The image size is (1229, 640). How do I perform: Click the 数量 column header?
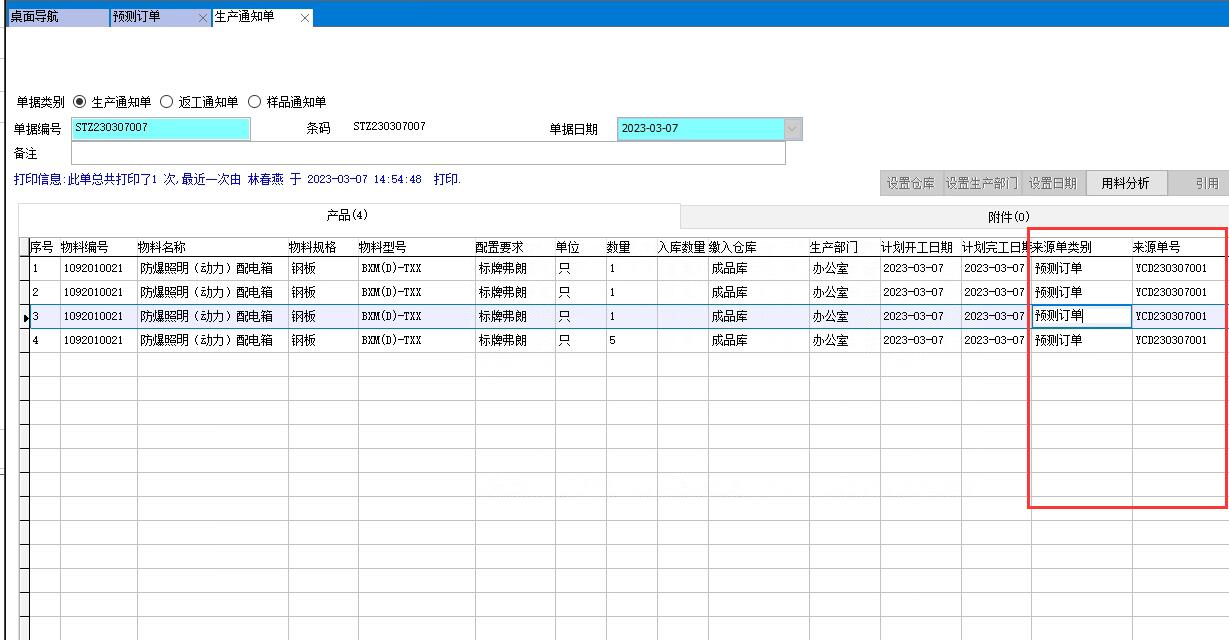point(619,247)
